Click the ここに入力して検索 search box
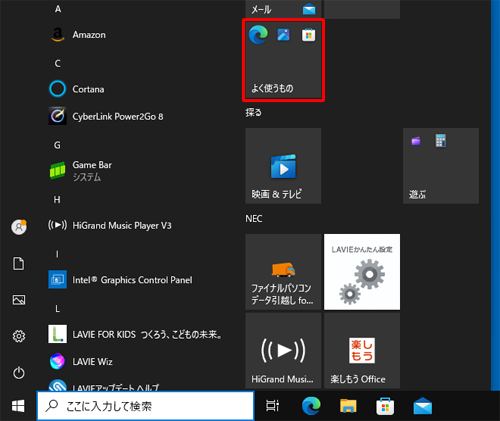Image resolution: width=500 pixels, height=421 pixels. 145,406
